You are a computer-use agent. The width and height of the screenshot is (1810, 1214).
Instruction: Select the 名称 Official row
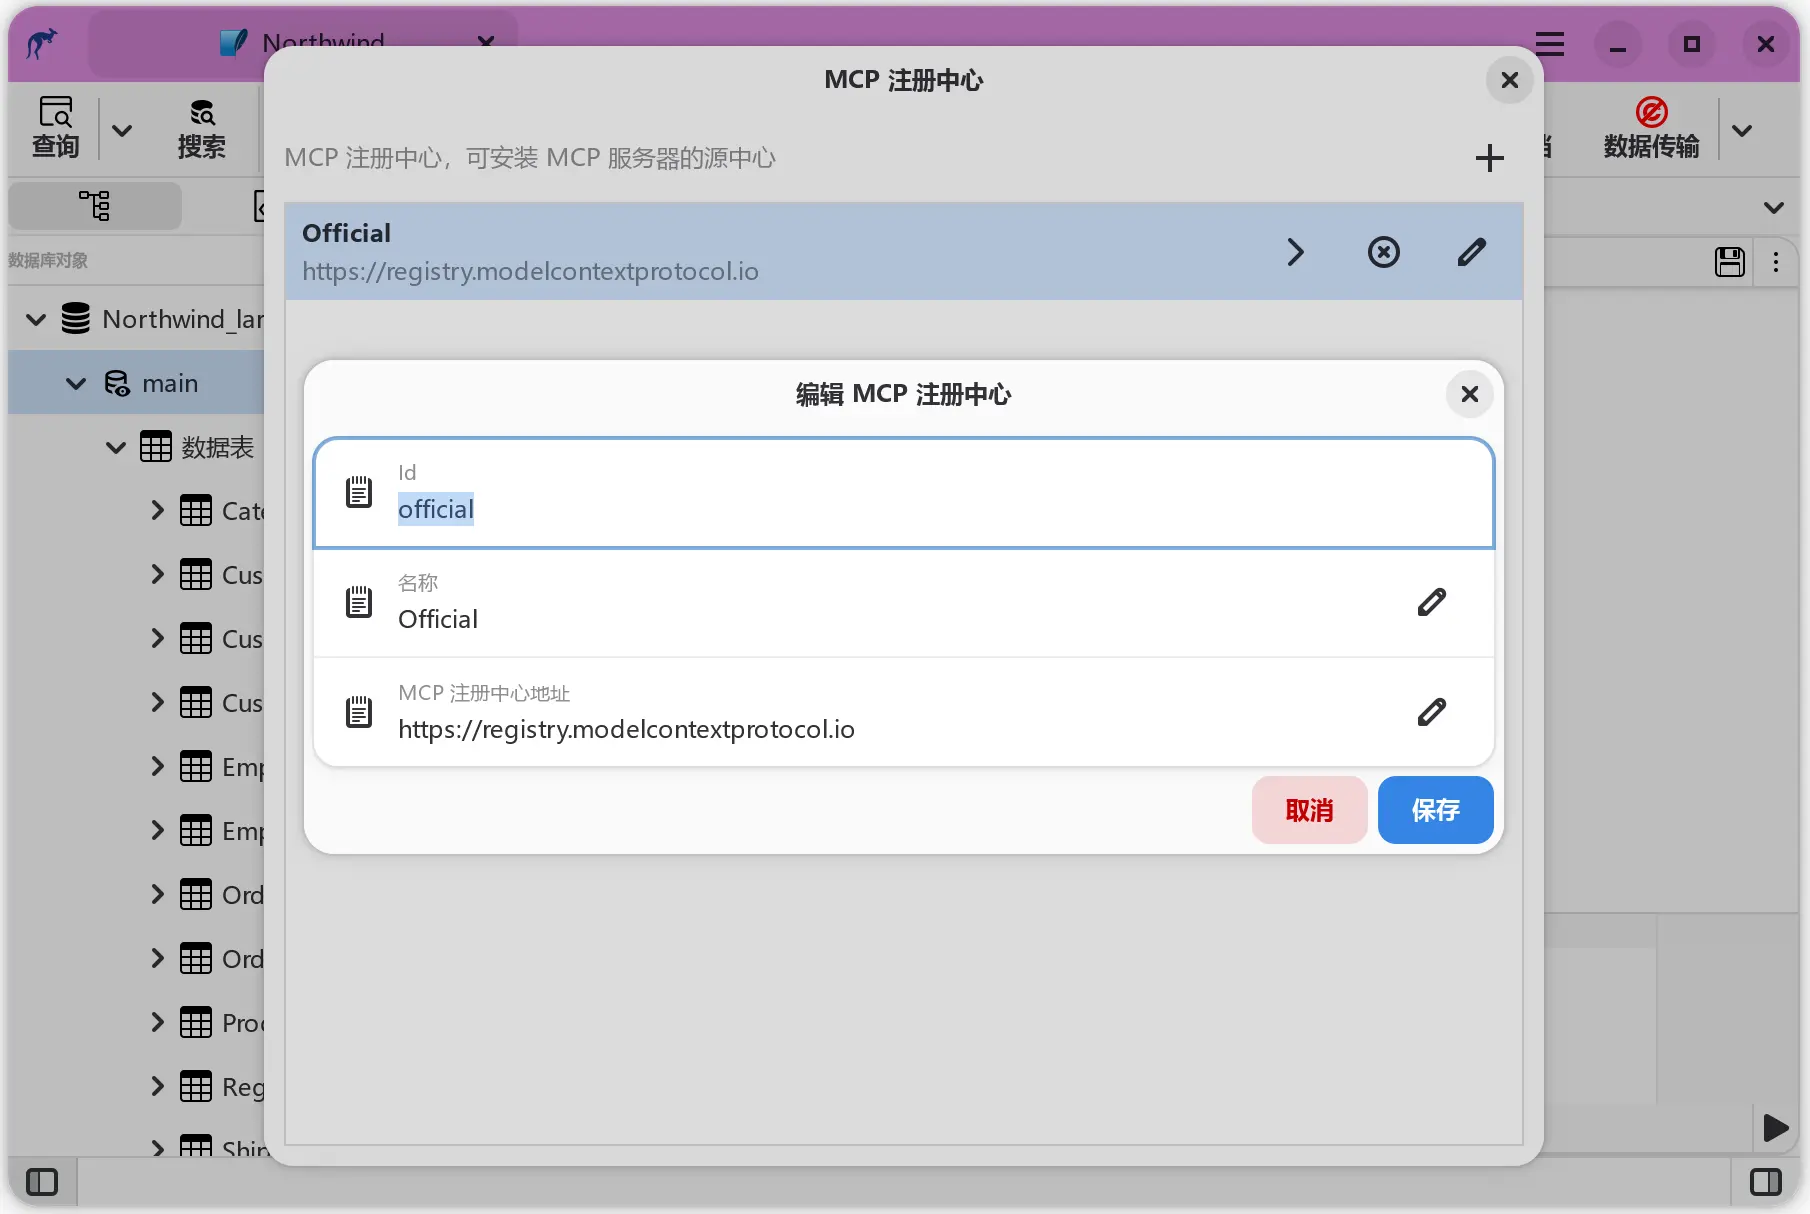(x=904, y=602)
